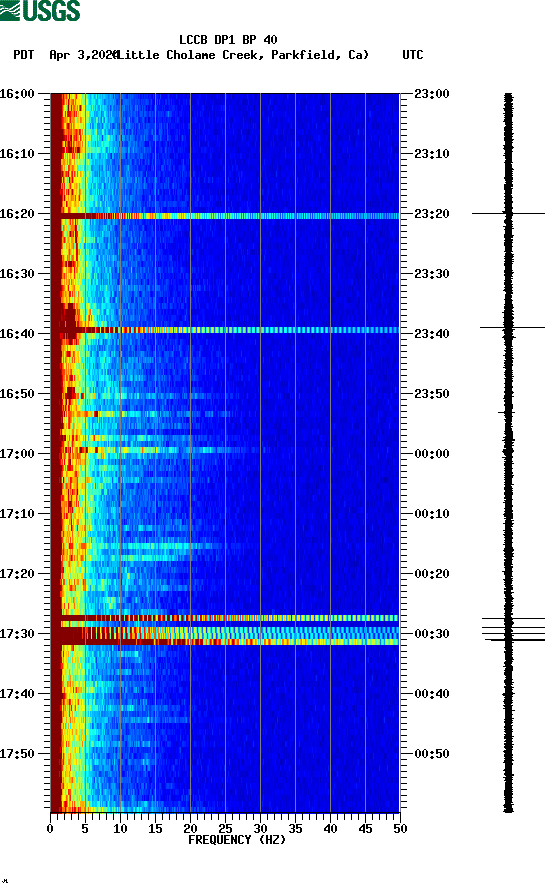The image size is (552, 892).
Task: Click the 23:30 UTC time label
Action: click(x=432, y=274)
